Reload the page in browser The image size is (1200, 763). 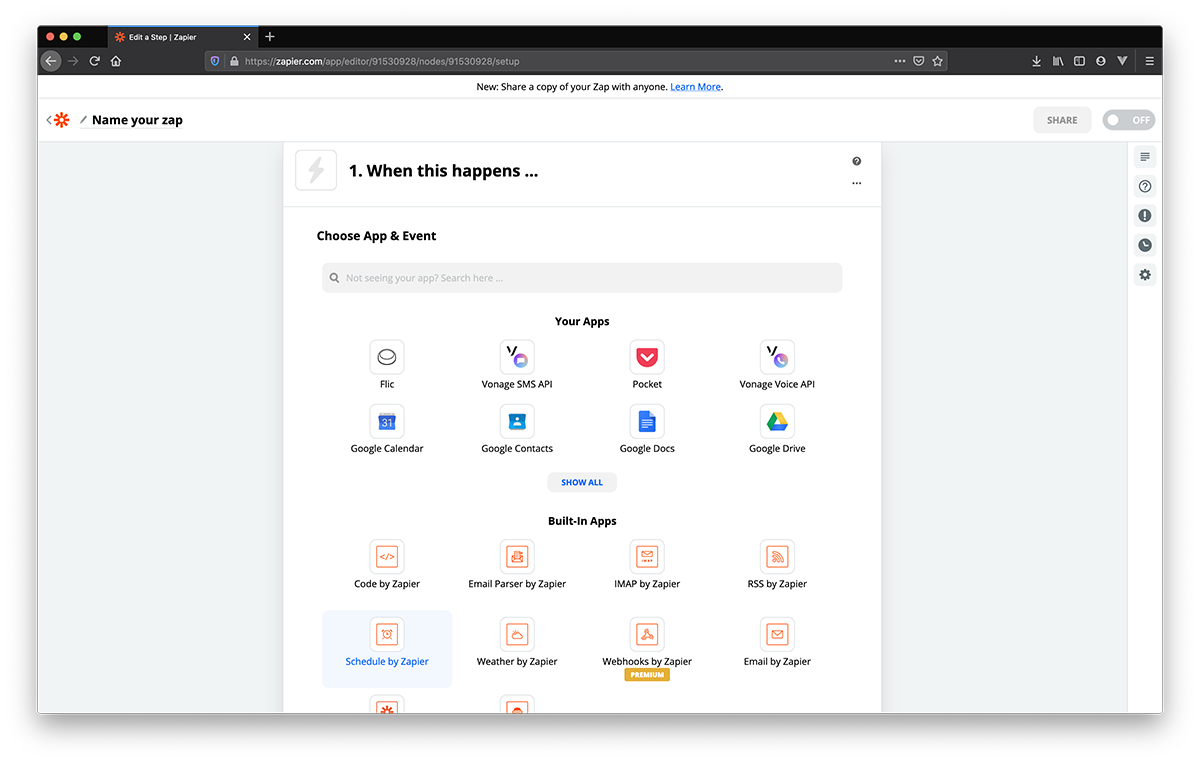pyautogui.click(x=95, y=61)
